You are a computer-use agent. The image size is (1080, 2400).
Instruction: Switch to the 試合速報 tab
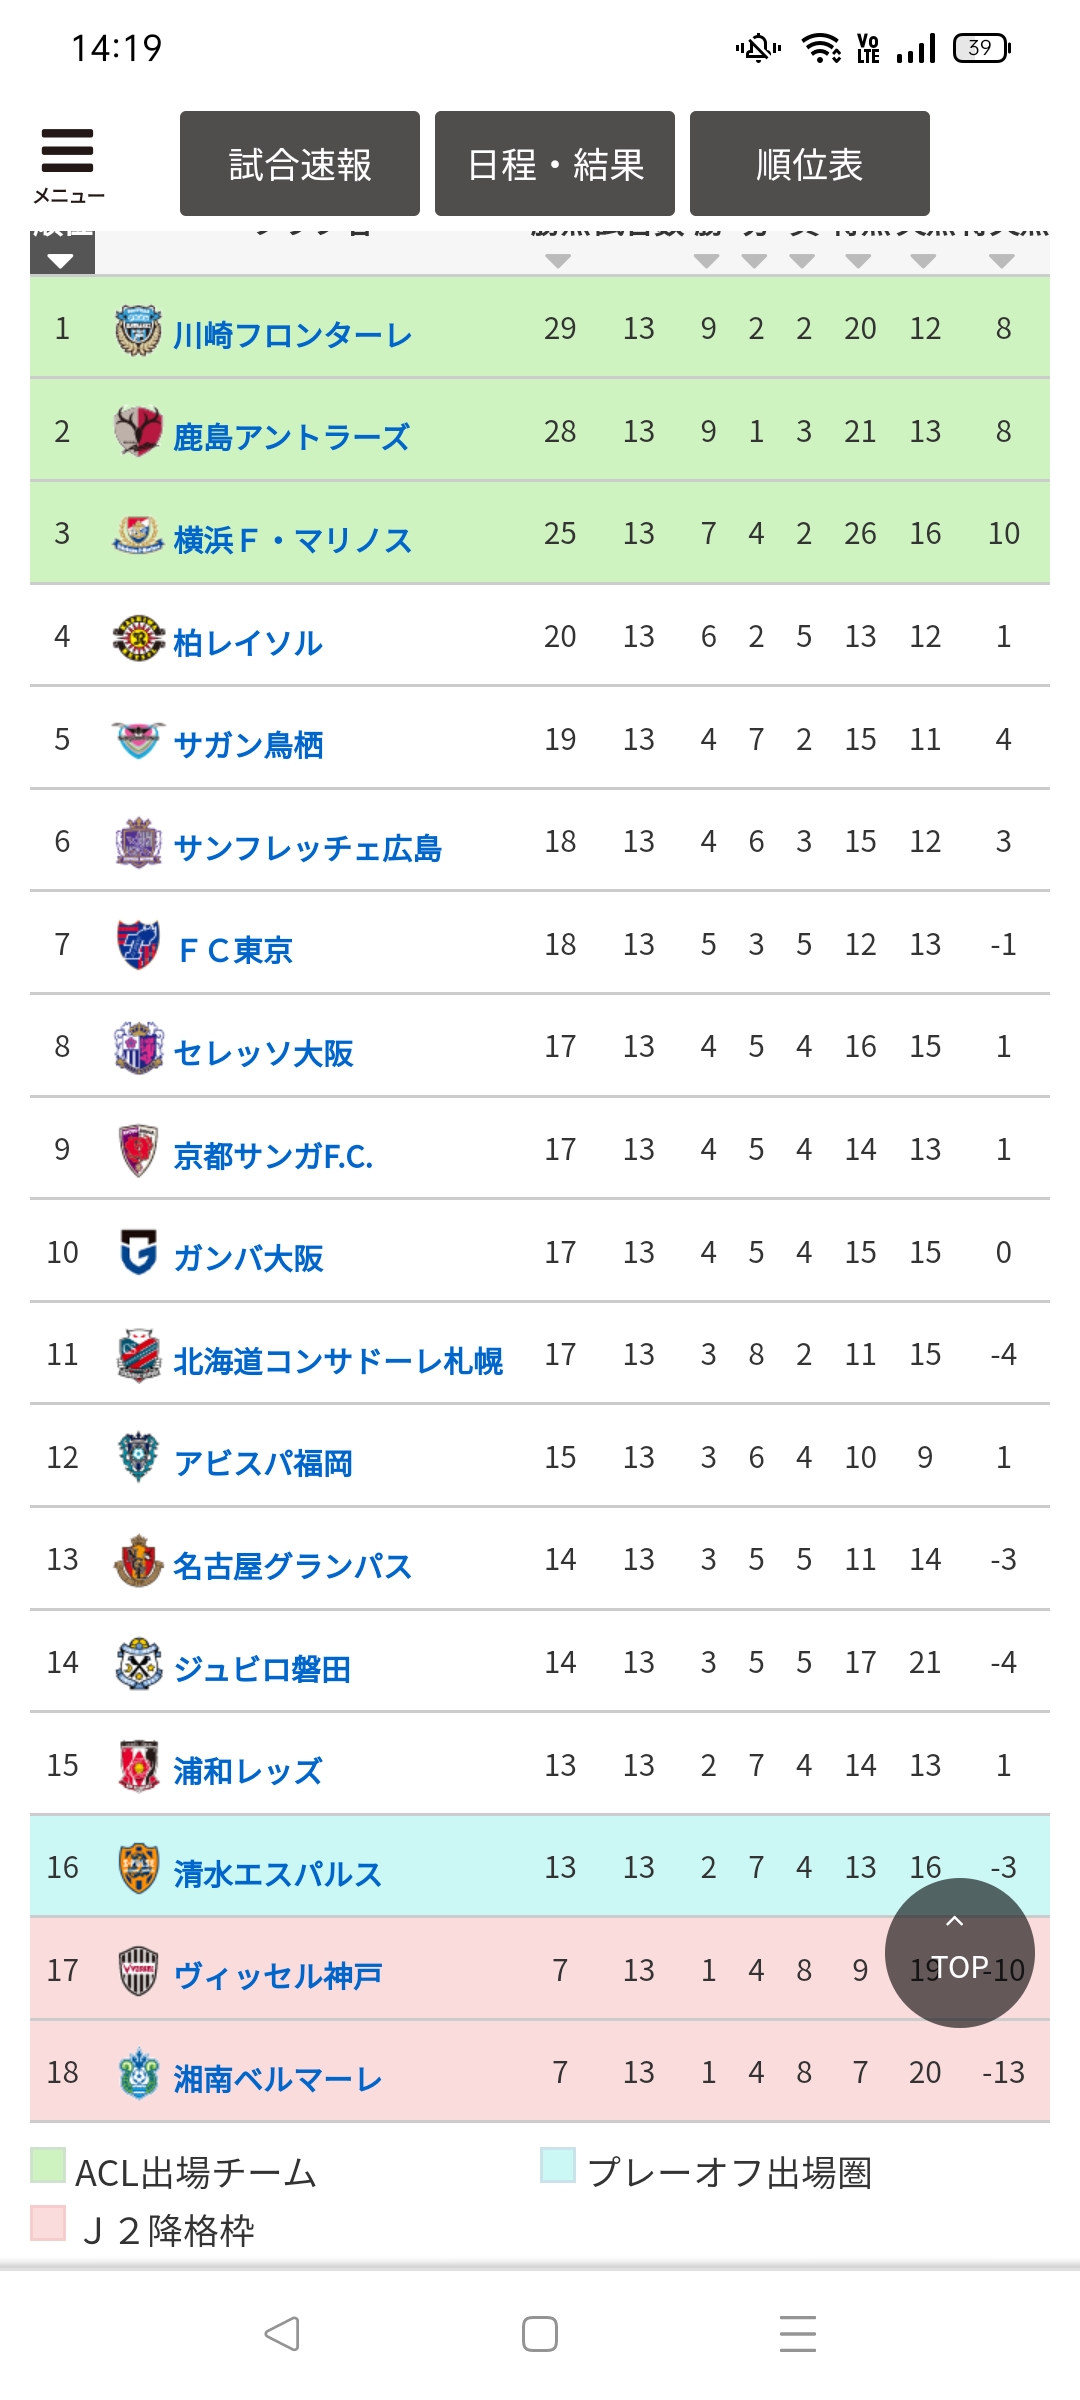[x=300, y=164]
